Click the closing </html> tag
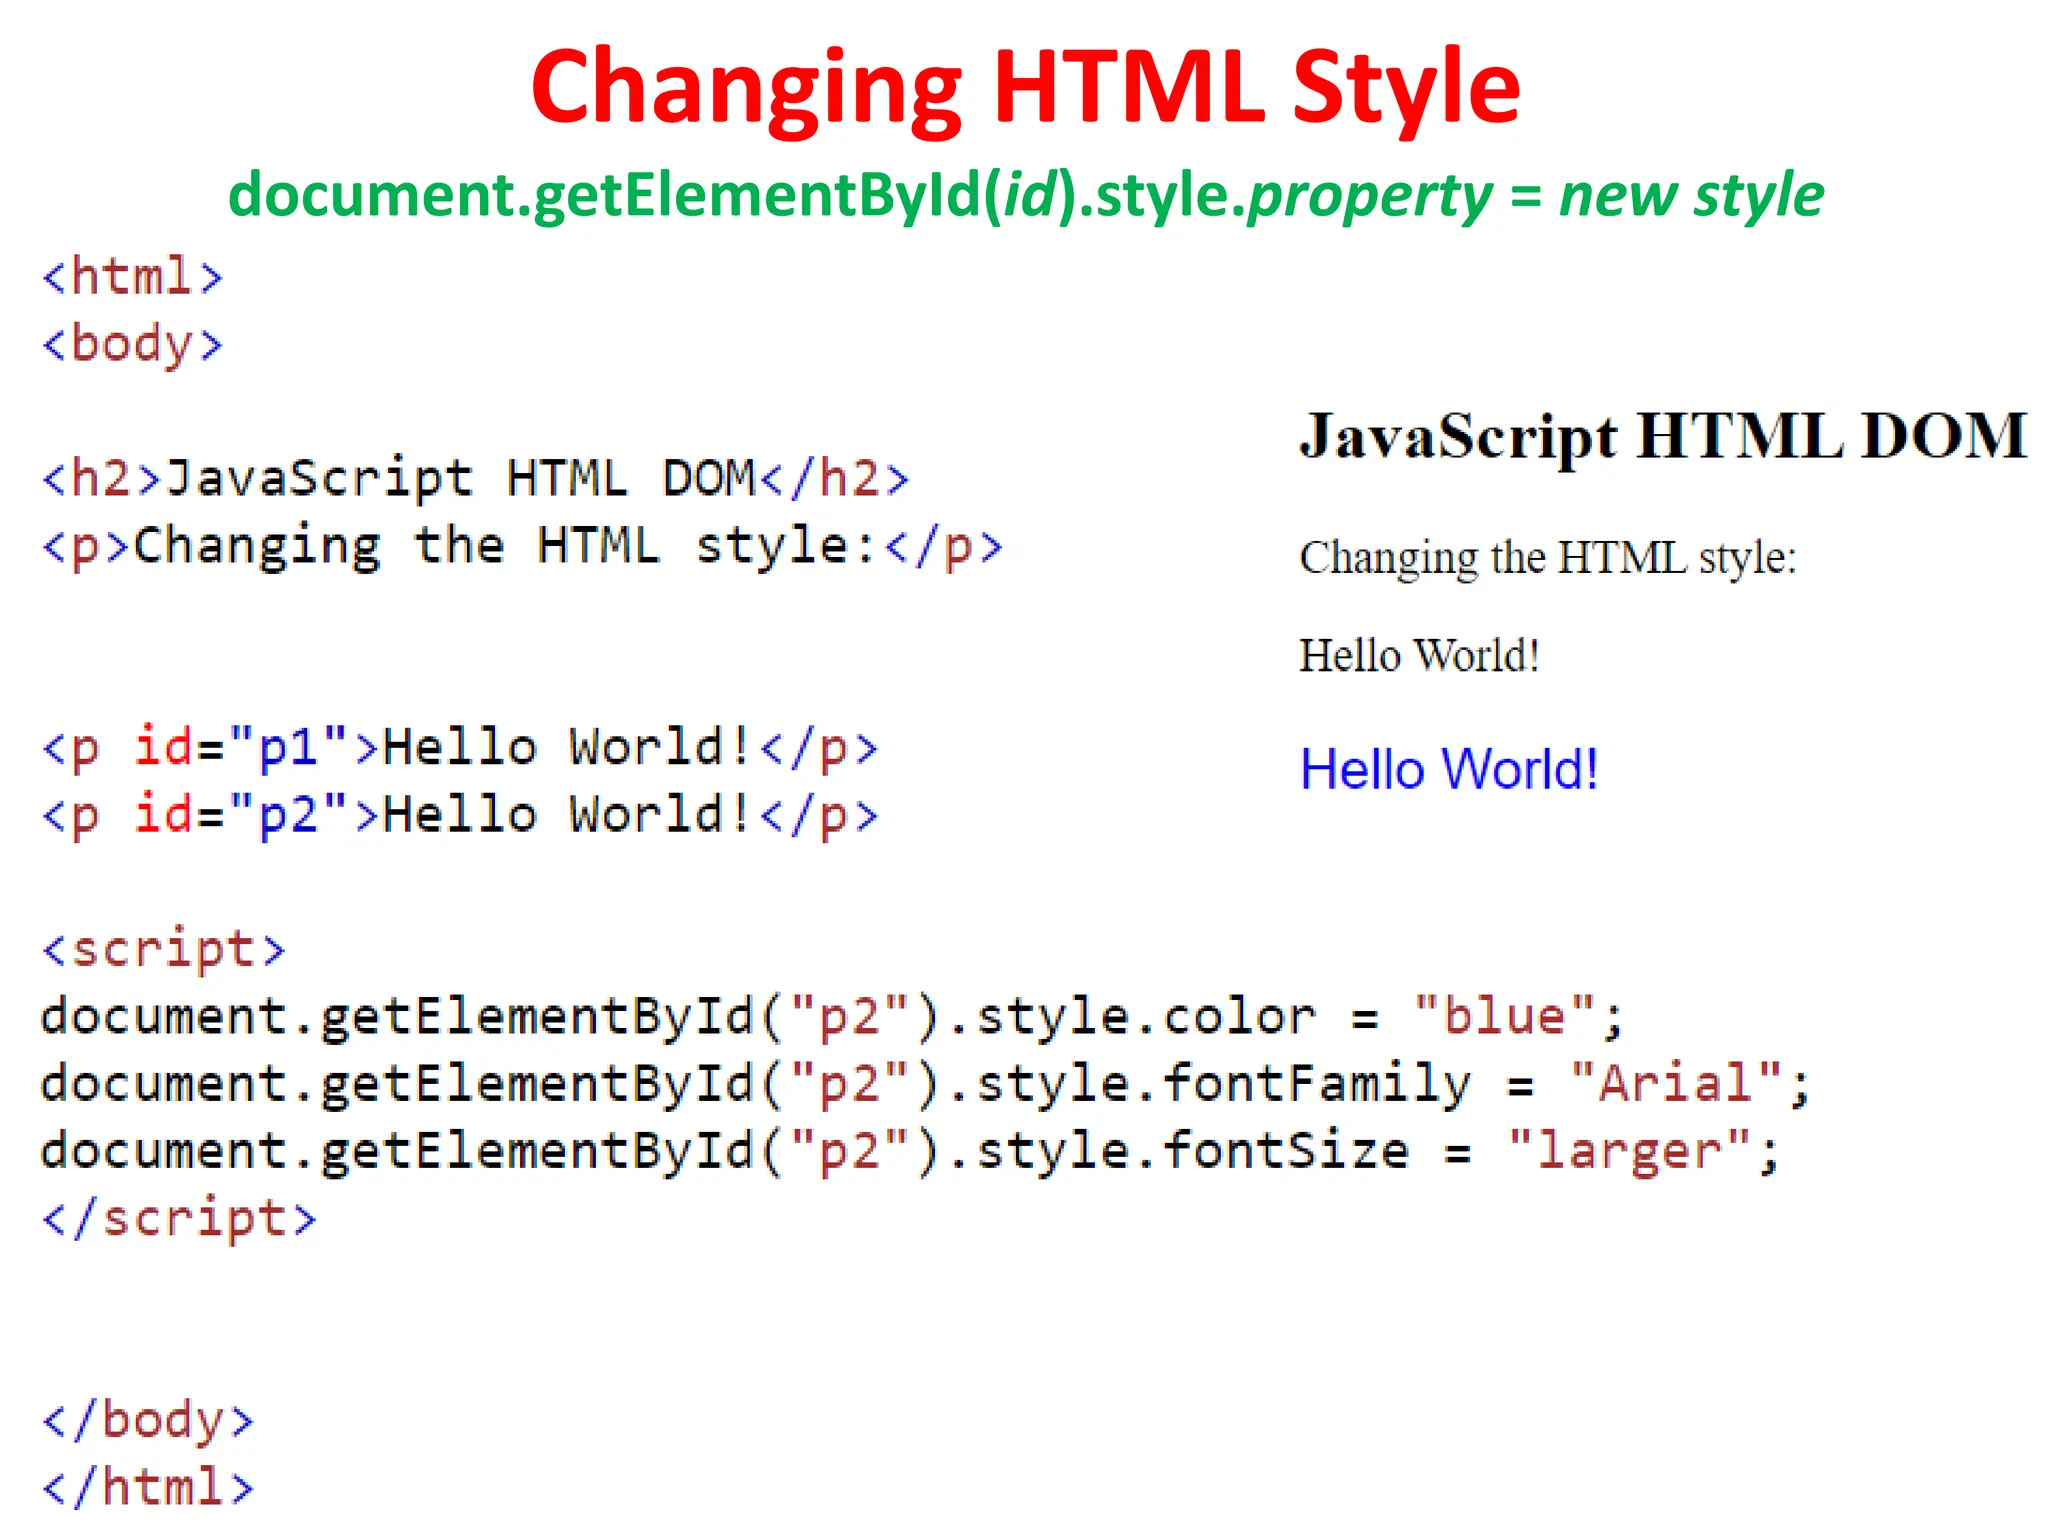2048x1536 pixels. coord(147,1487)
